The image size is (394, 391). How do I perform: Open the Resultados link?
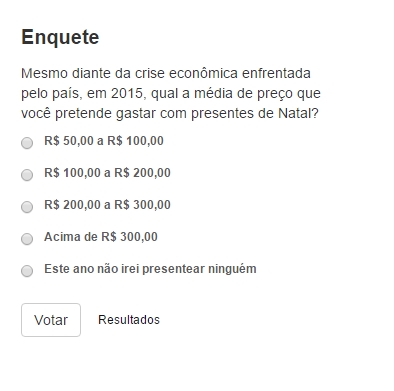pyautogui.click(x=129, y=320)
